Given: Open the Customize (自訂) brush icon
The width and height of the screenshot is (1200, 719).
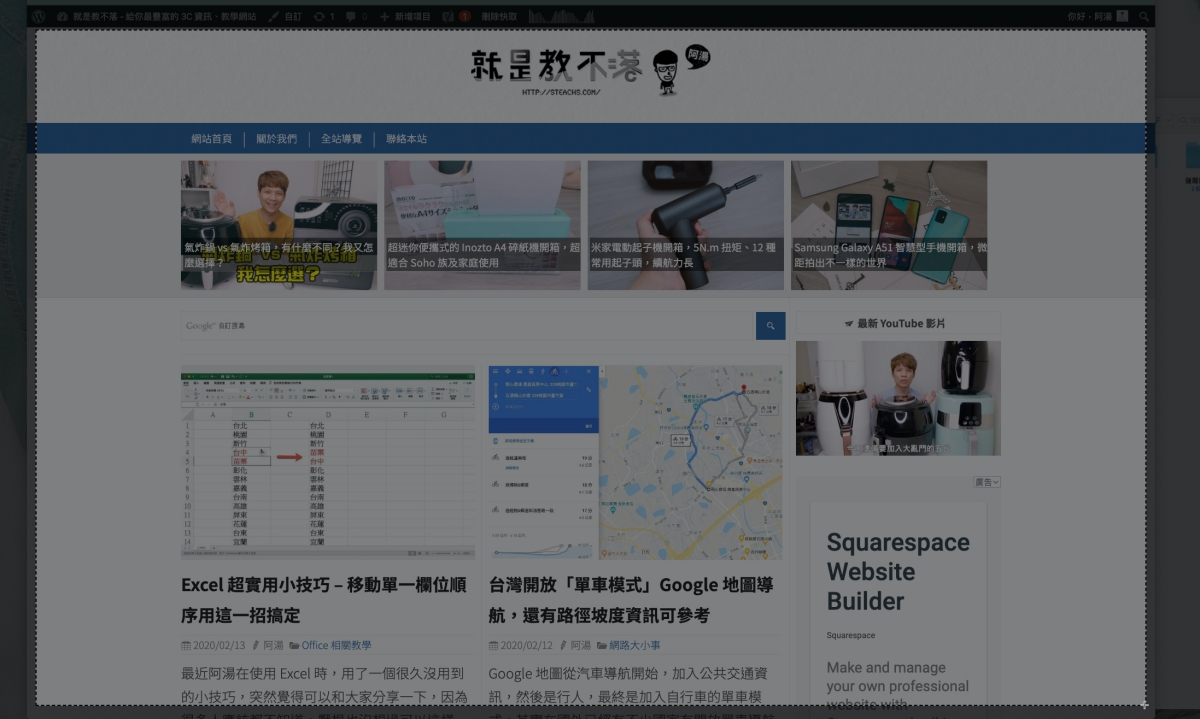Looking at the screenshot, I should pyautogui.click(x=285, y=17).
